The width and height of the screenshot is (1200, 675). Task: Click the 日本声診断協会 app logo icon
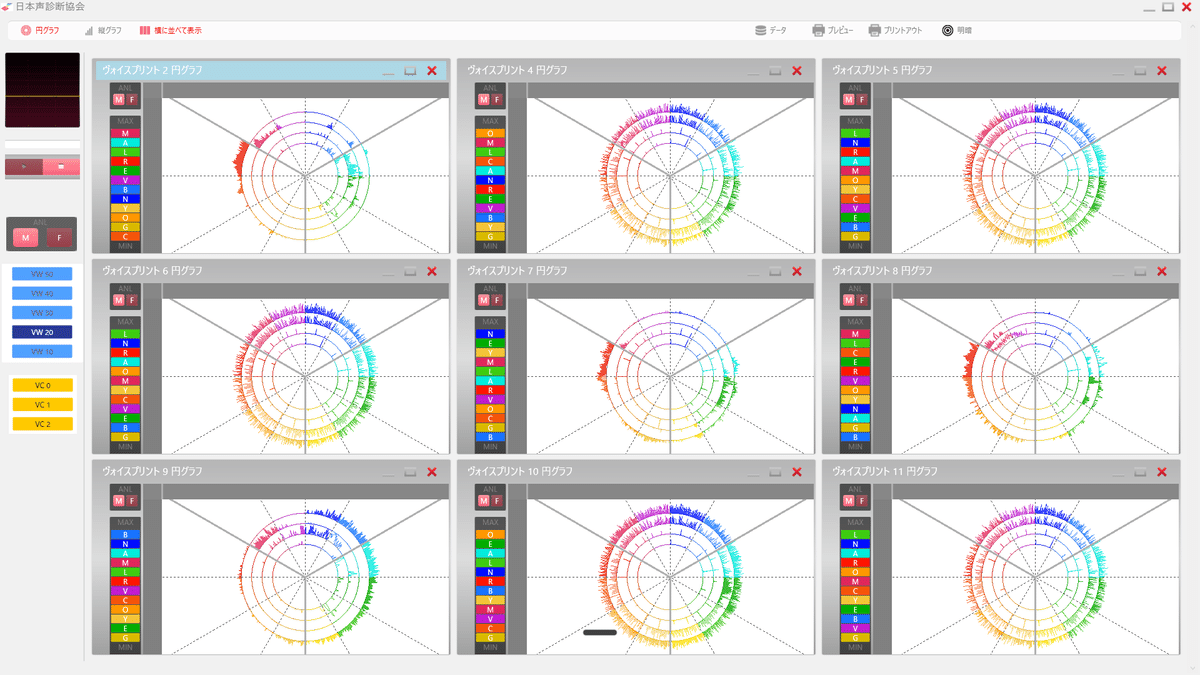[7, 7]
